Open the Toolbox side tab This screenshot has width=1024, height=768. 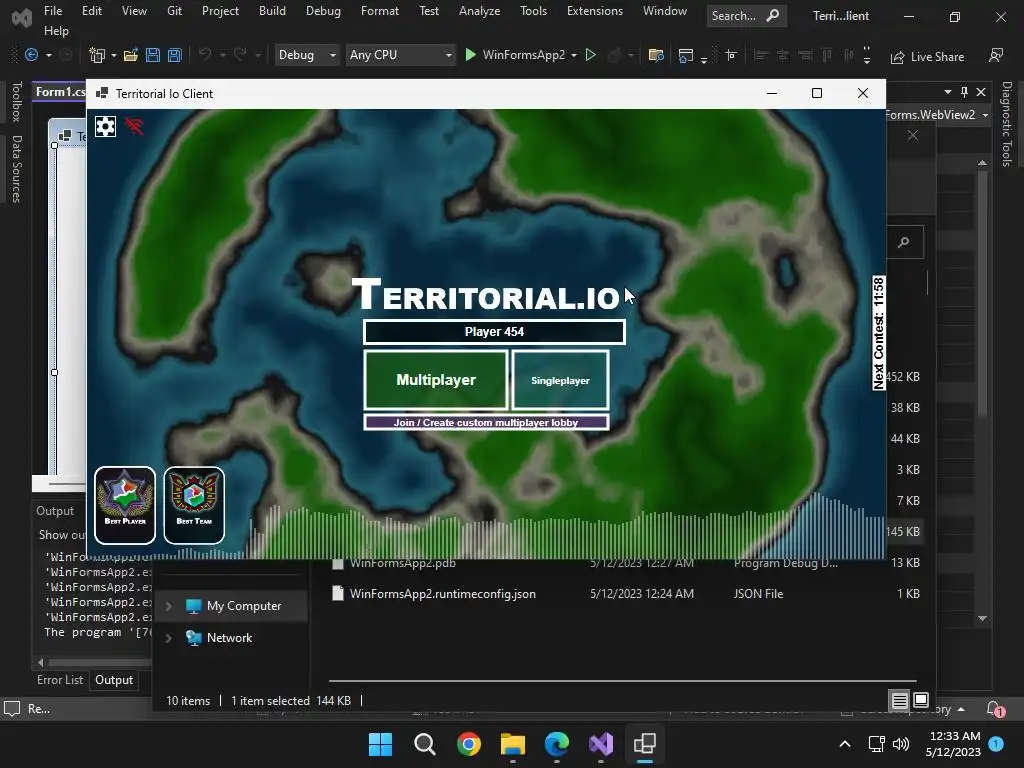[x=16, y=101]
